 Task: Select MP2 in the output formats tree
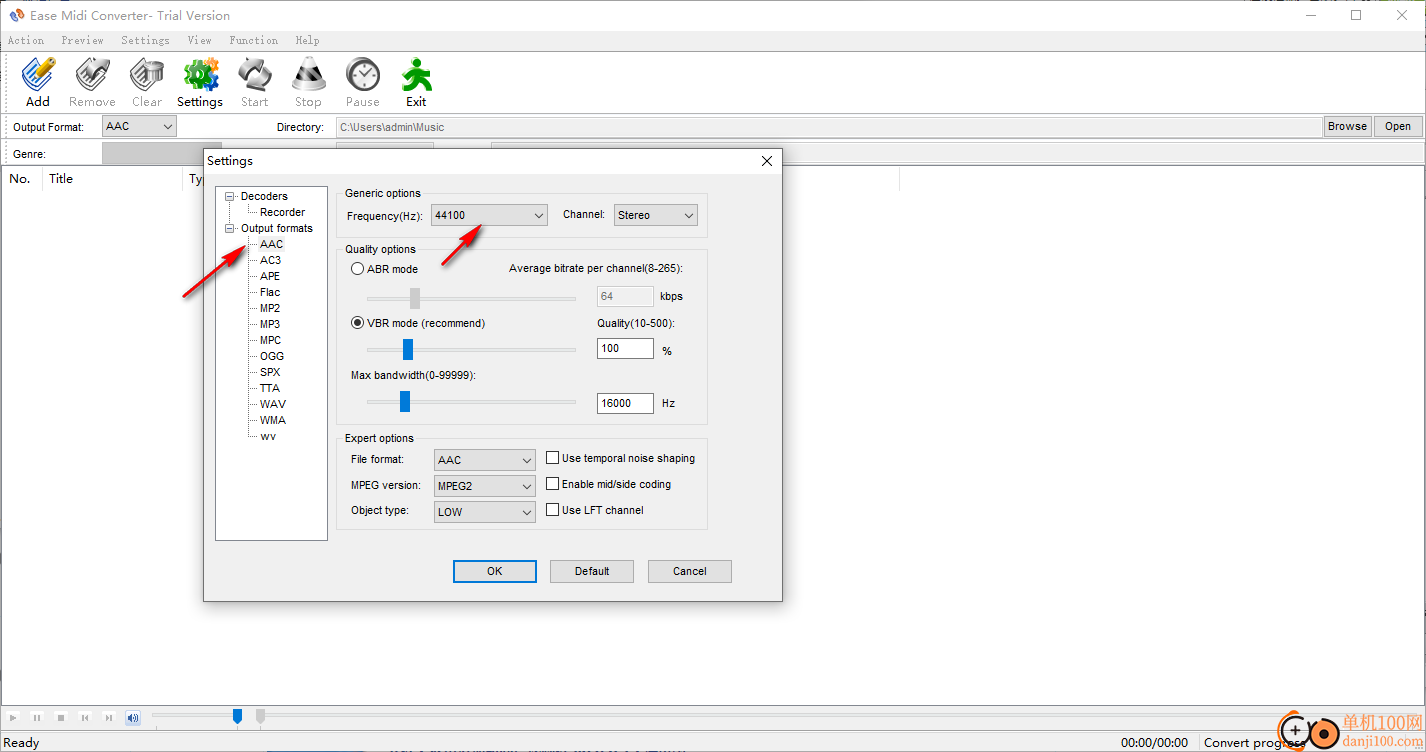[x=270, y=308]
